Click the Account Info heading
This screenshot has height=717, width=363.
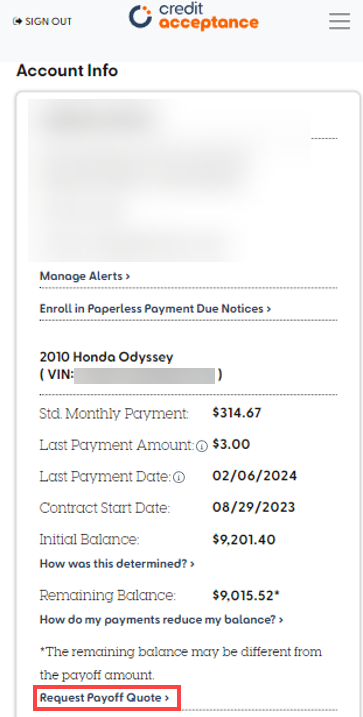pyautogui.click(x=67, y=71)
